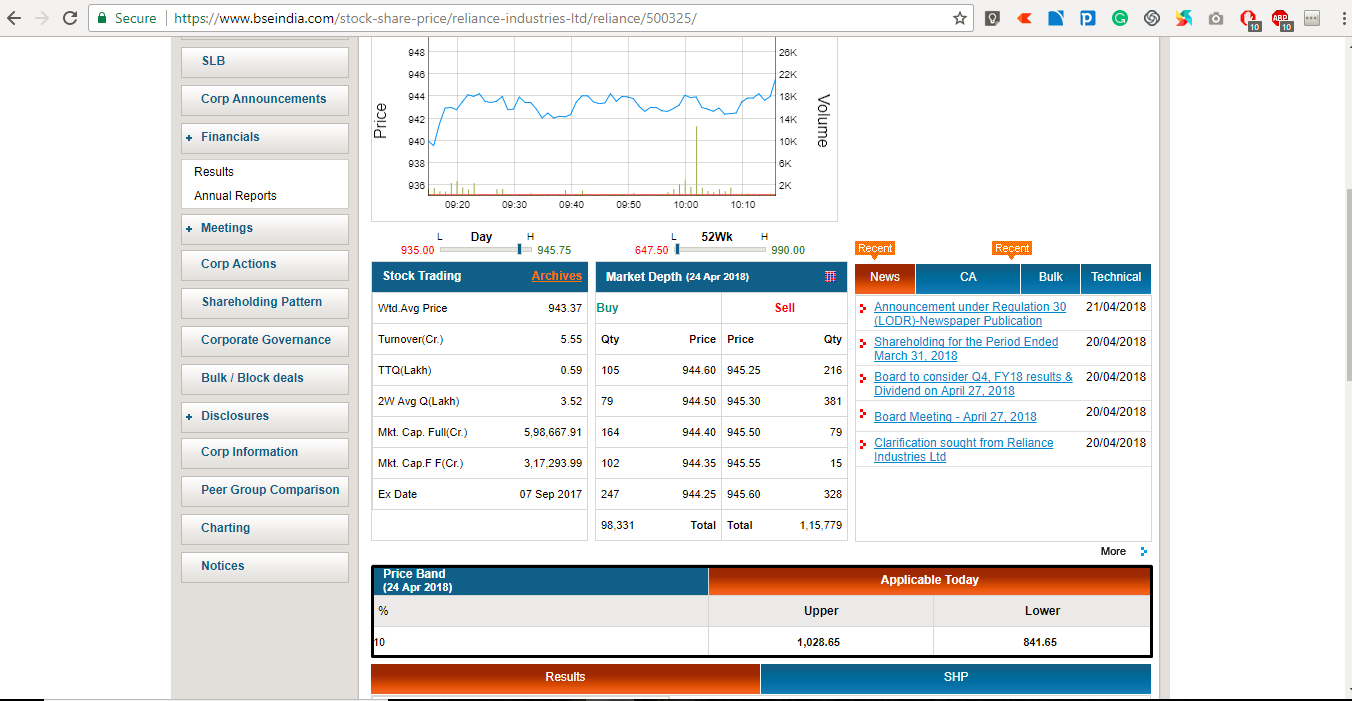
Task: Open the Stock Trading Archives link
Action: coord(556,276)
